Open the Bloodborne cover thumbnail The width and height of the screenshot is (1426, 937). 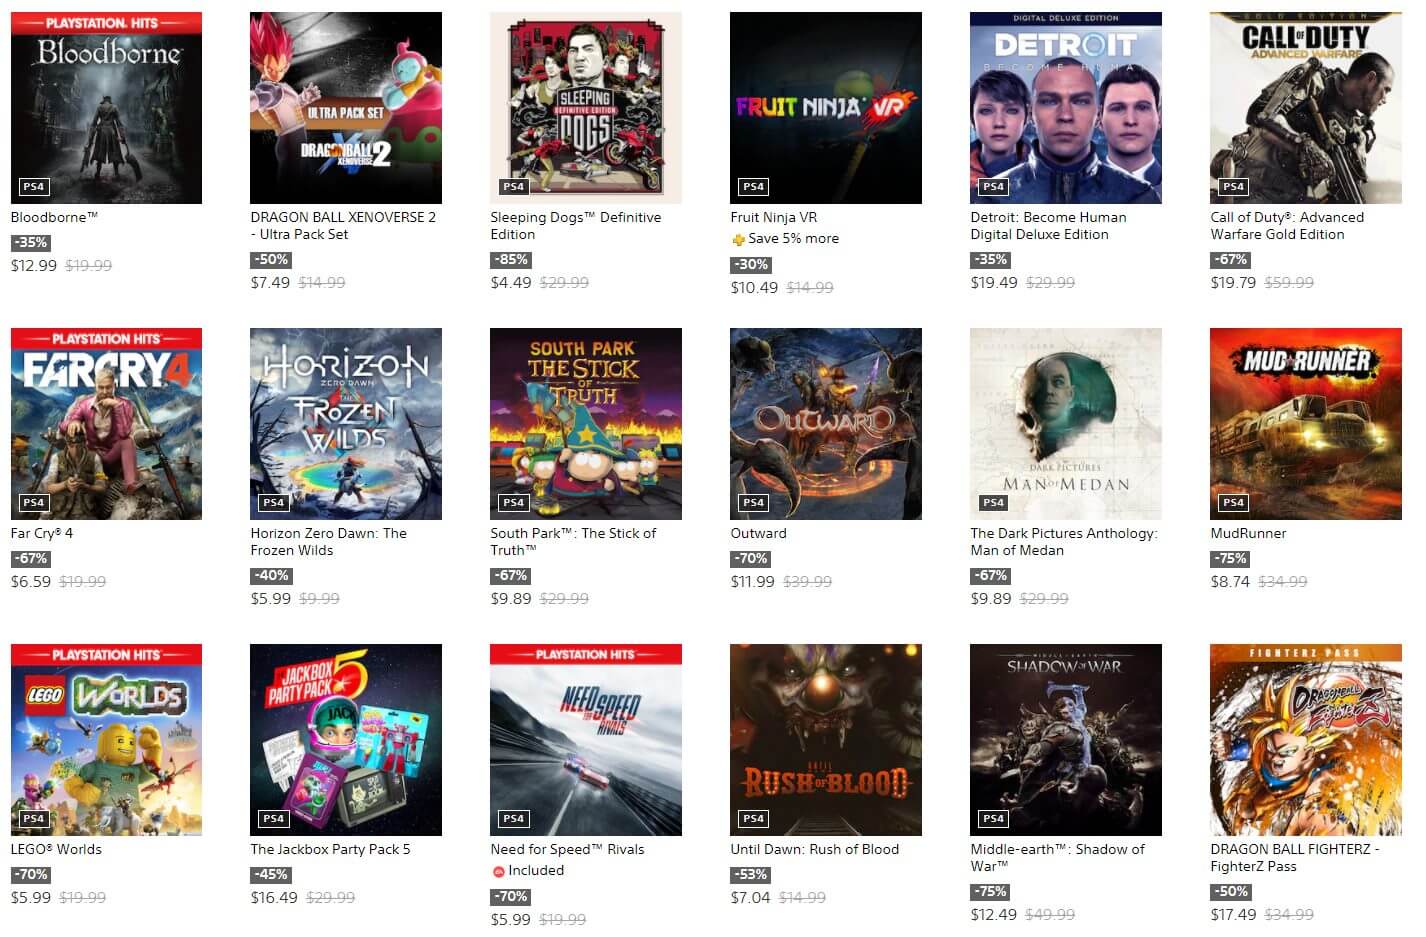point(106,108)
